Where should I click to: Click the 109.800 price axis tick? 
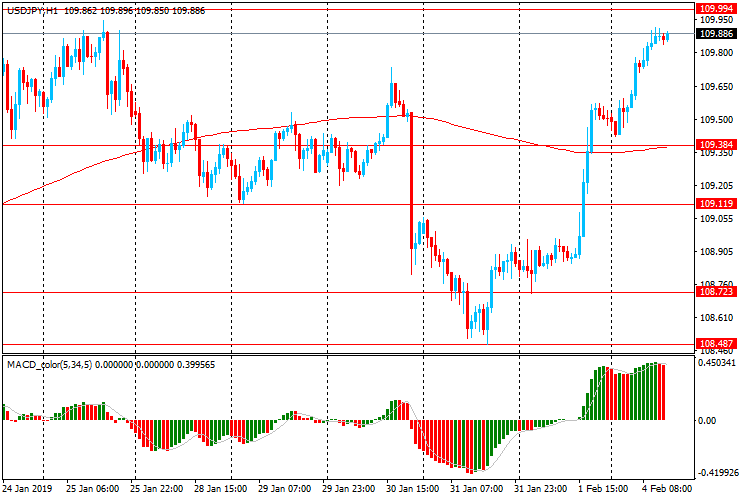pos(712,53)
